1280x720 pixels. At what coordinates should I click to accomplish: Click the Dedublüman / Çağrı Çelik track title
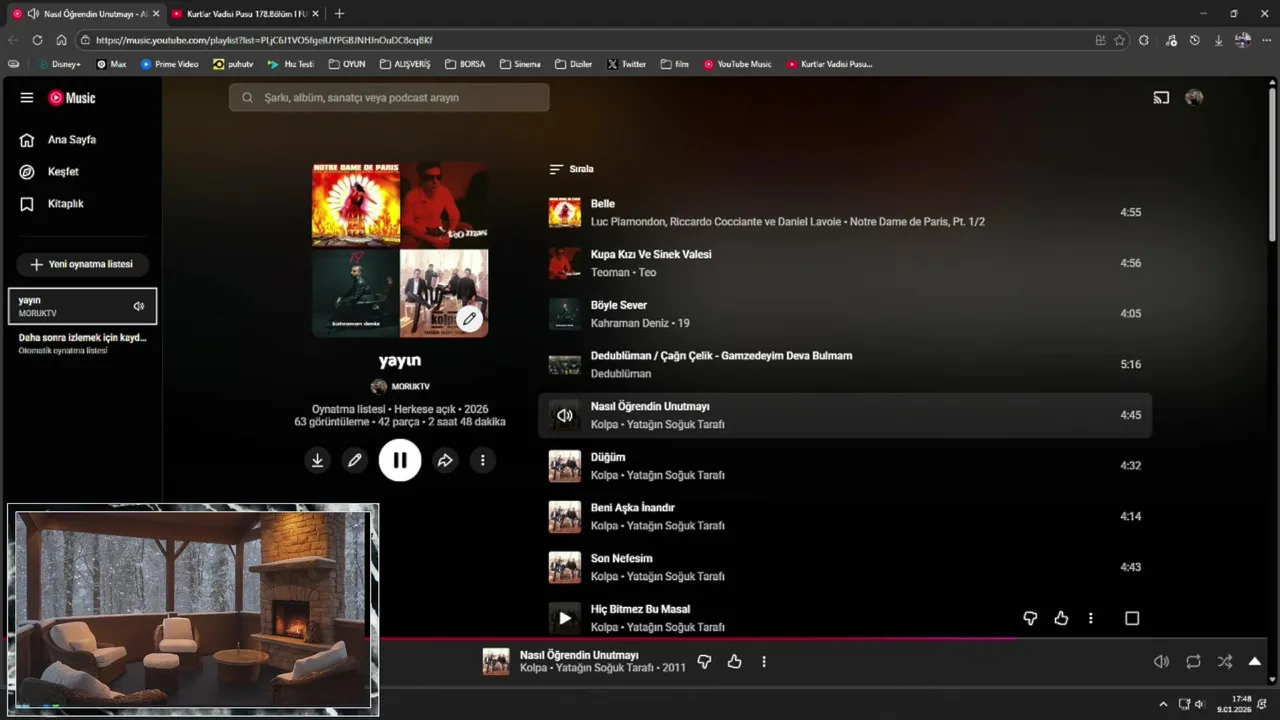click(x=721, y=355)
